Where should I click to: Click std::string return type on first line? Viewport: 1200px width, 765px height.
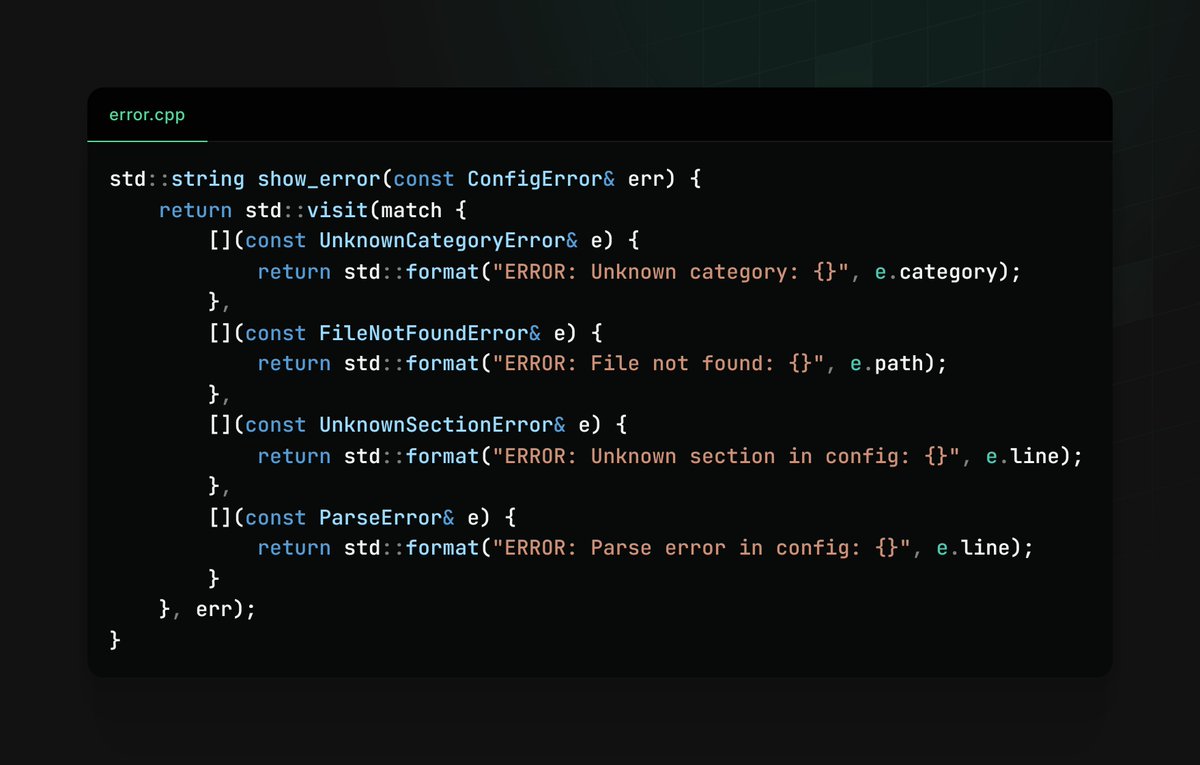click(177, 180)
